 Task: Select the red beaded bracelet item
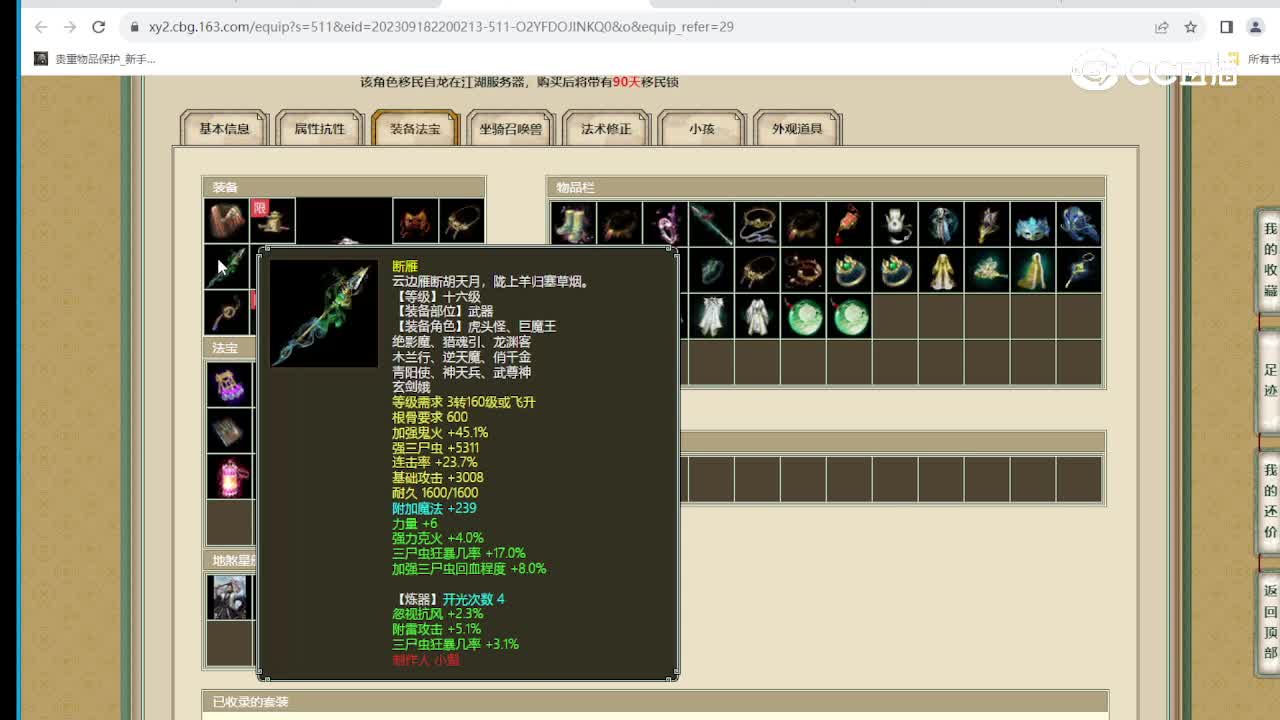(x=803, y=270)
